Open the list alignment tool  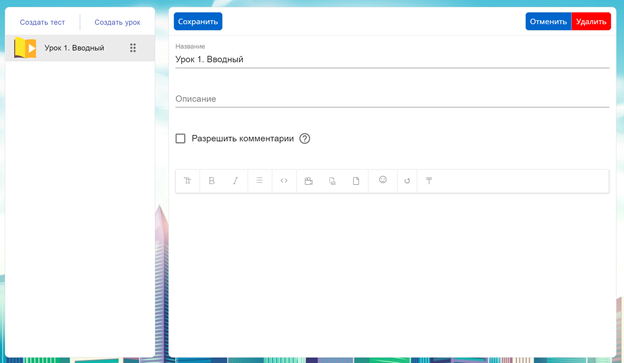(x=259, y=181)
